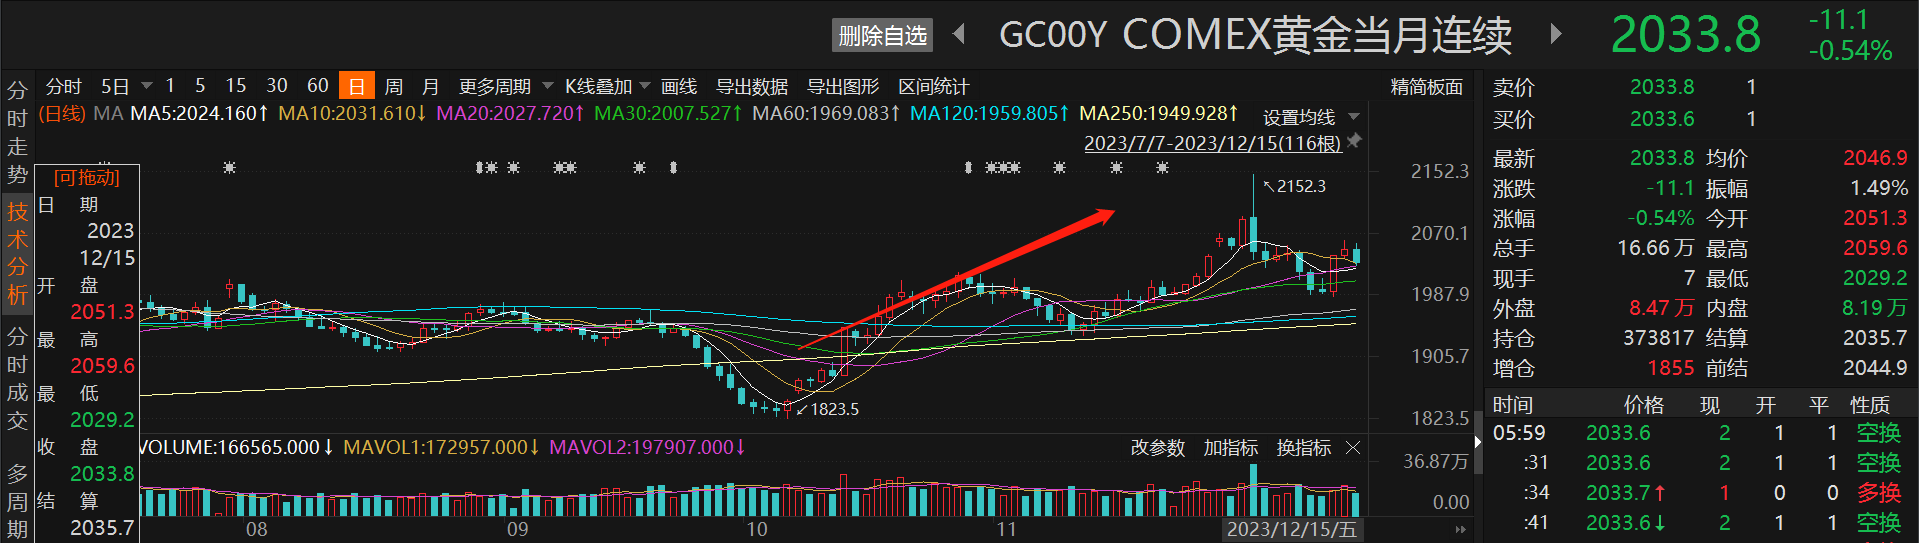Image resolution: width=1919 pixels, height=543 pixels.
Task: Select the 日 daily period
Action: tap(357, 86)
